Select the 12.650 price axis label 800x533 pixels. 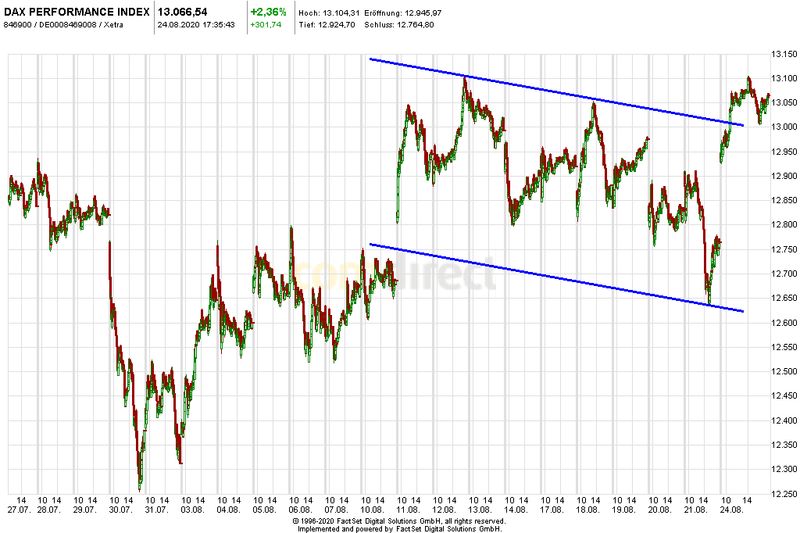coord(784,298)
